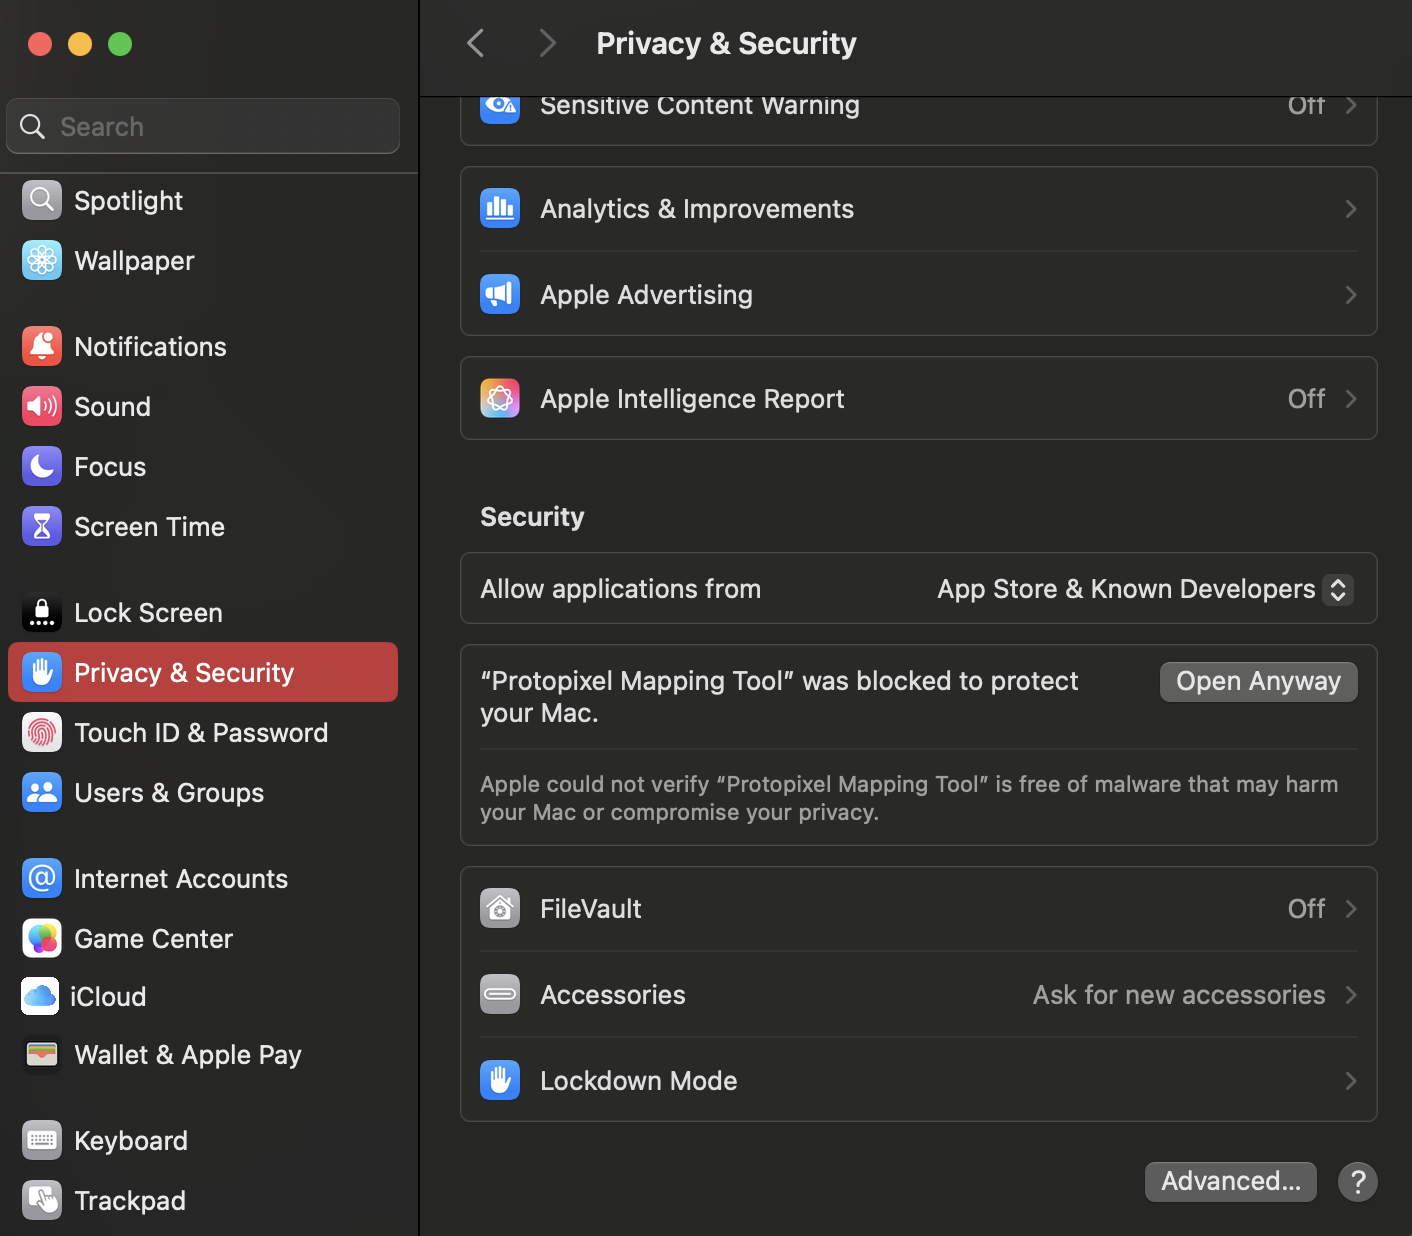Click the iCloud cloud icon

(x=40, y=997)
